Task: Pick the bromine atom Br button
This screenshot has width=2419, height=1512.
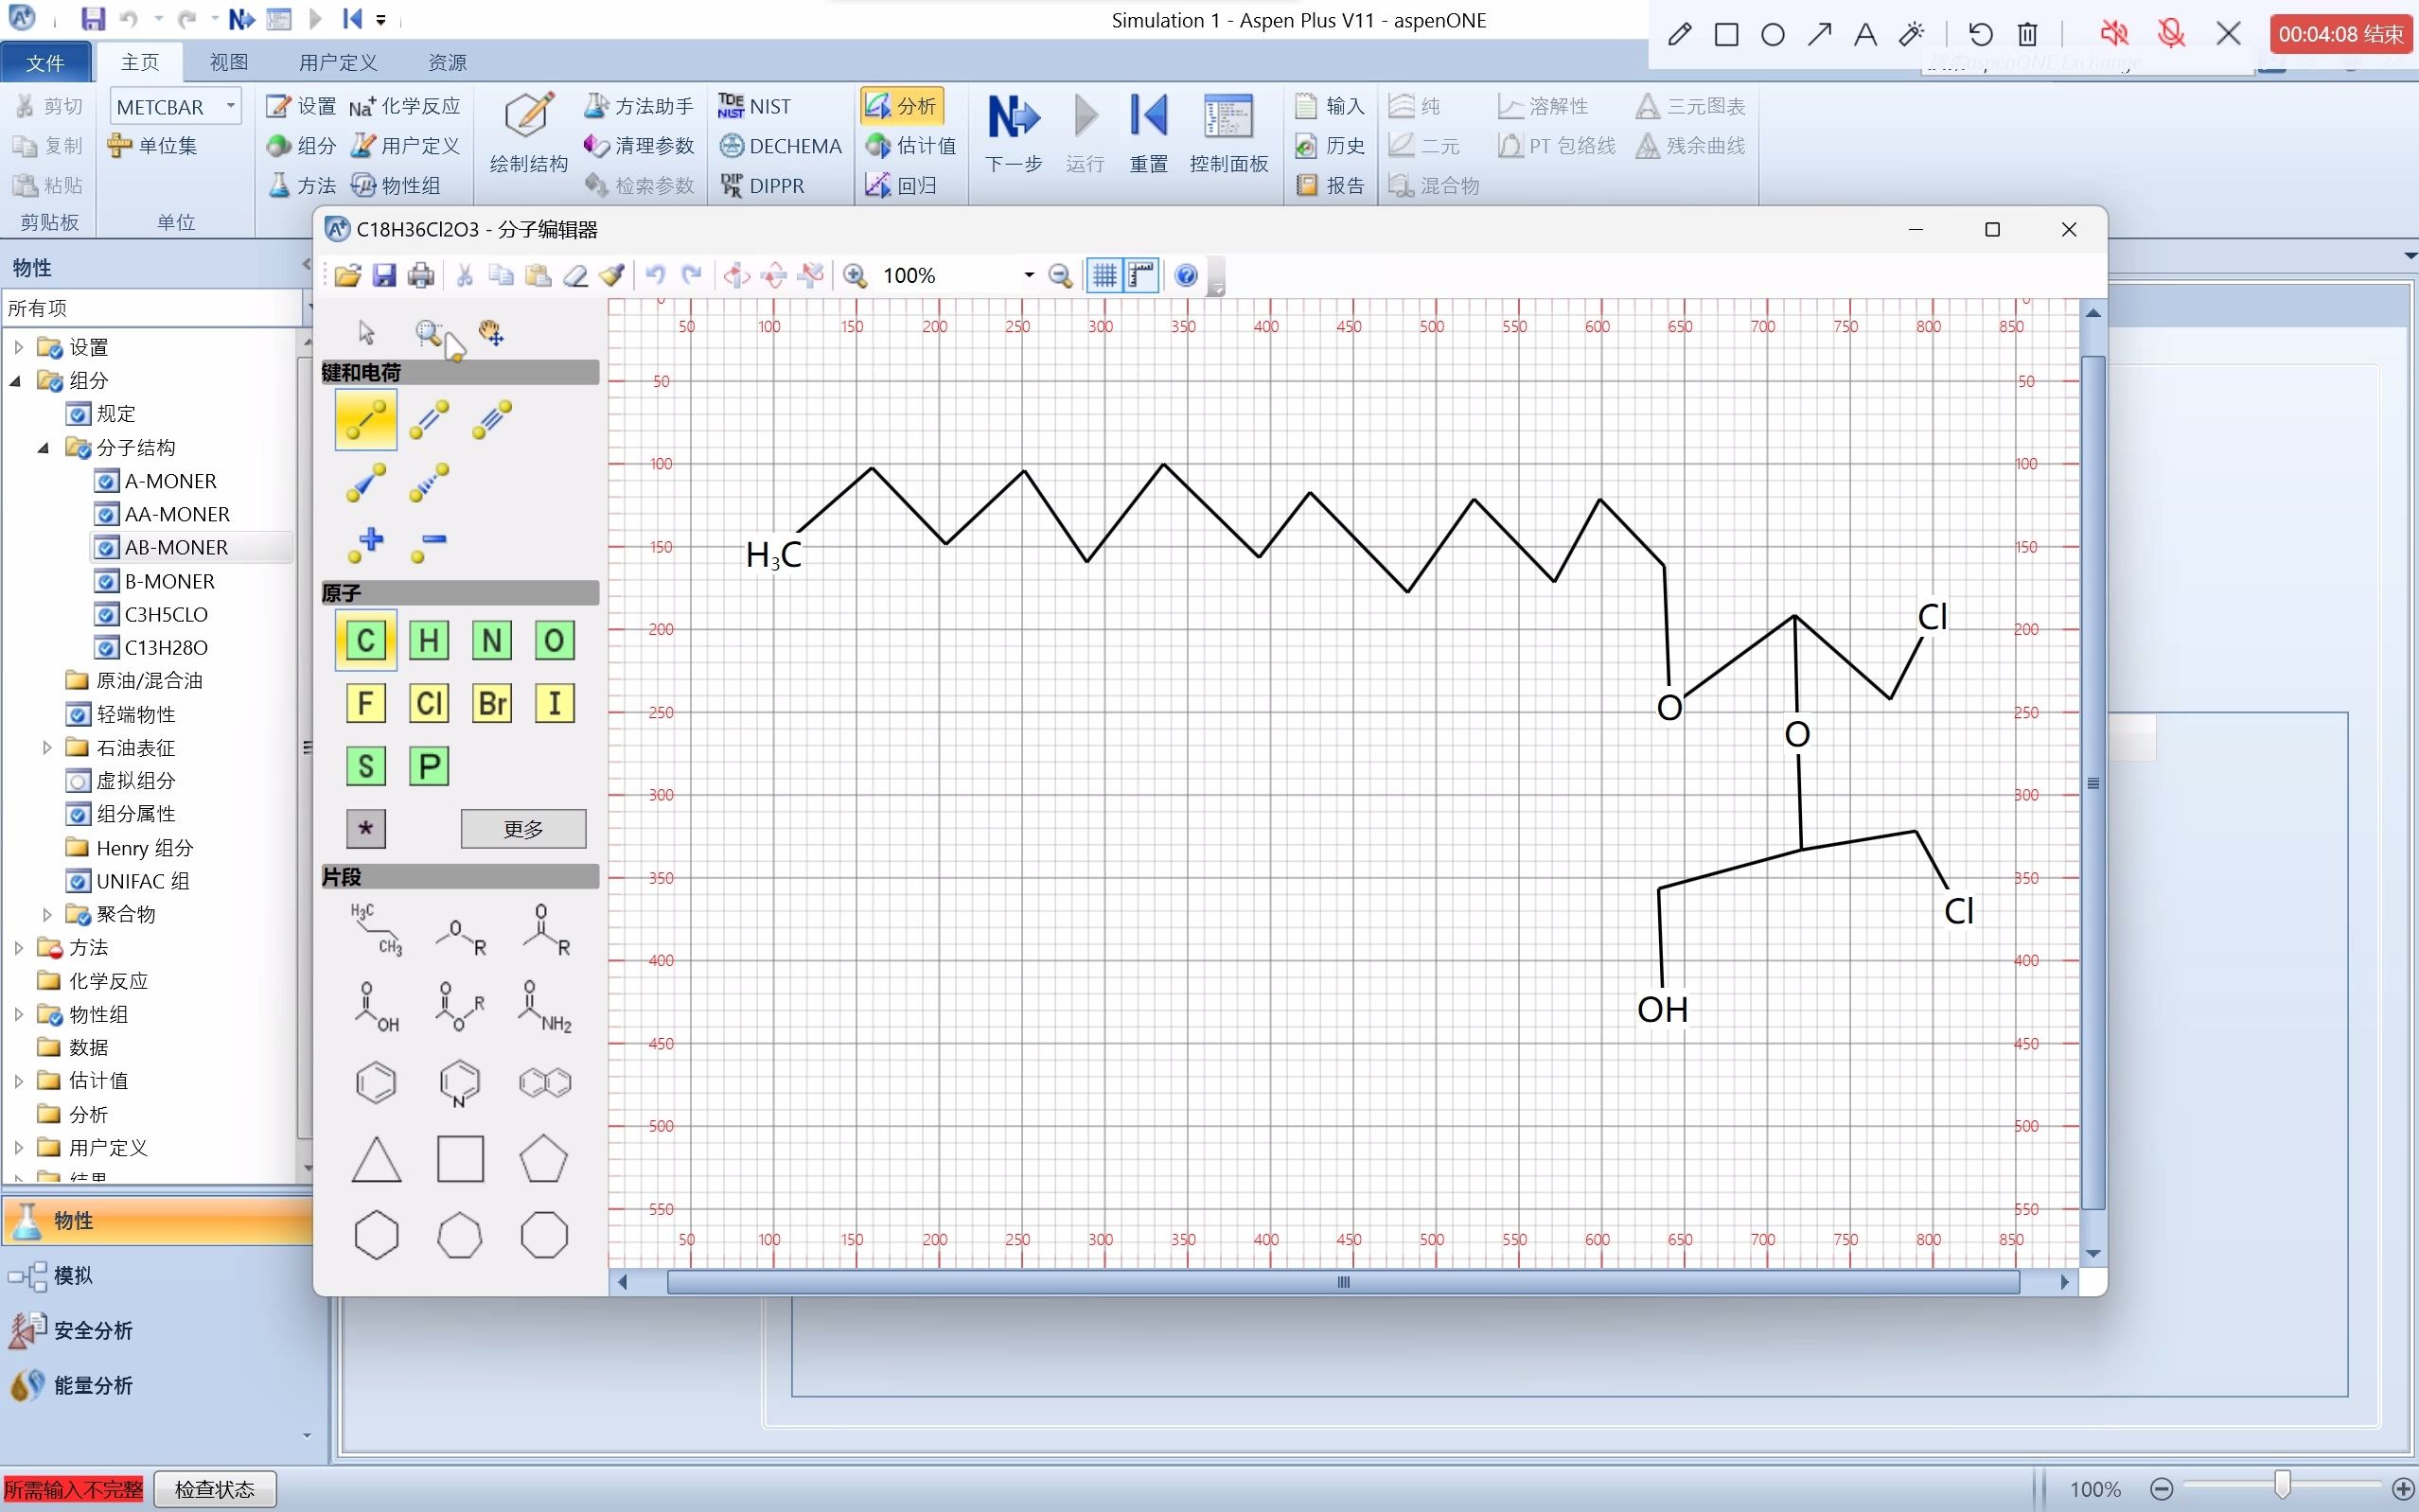Action: click(x=492, y=703)
